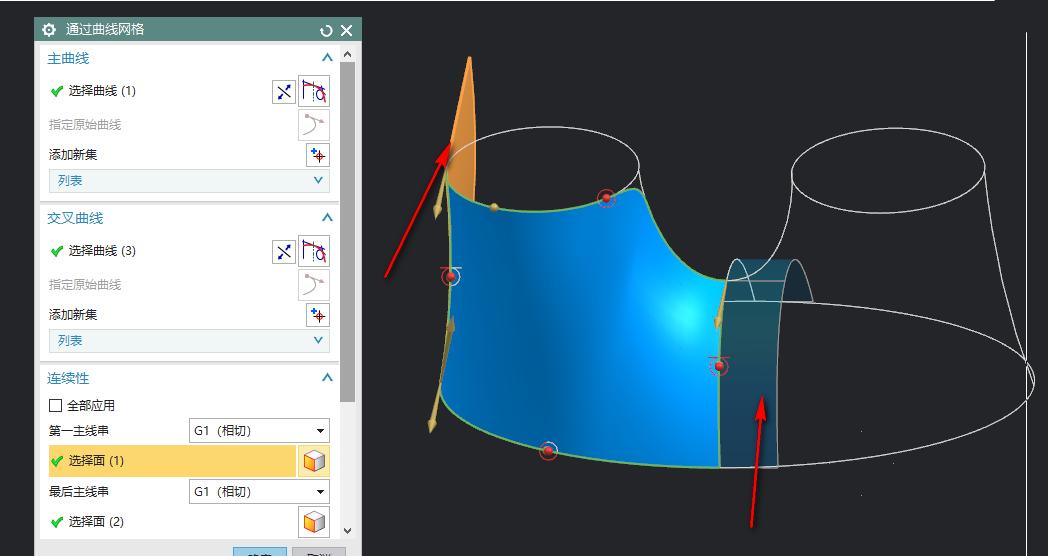Select red handle on top mesh edge

coord(606,198)
